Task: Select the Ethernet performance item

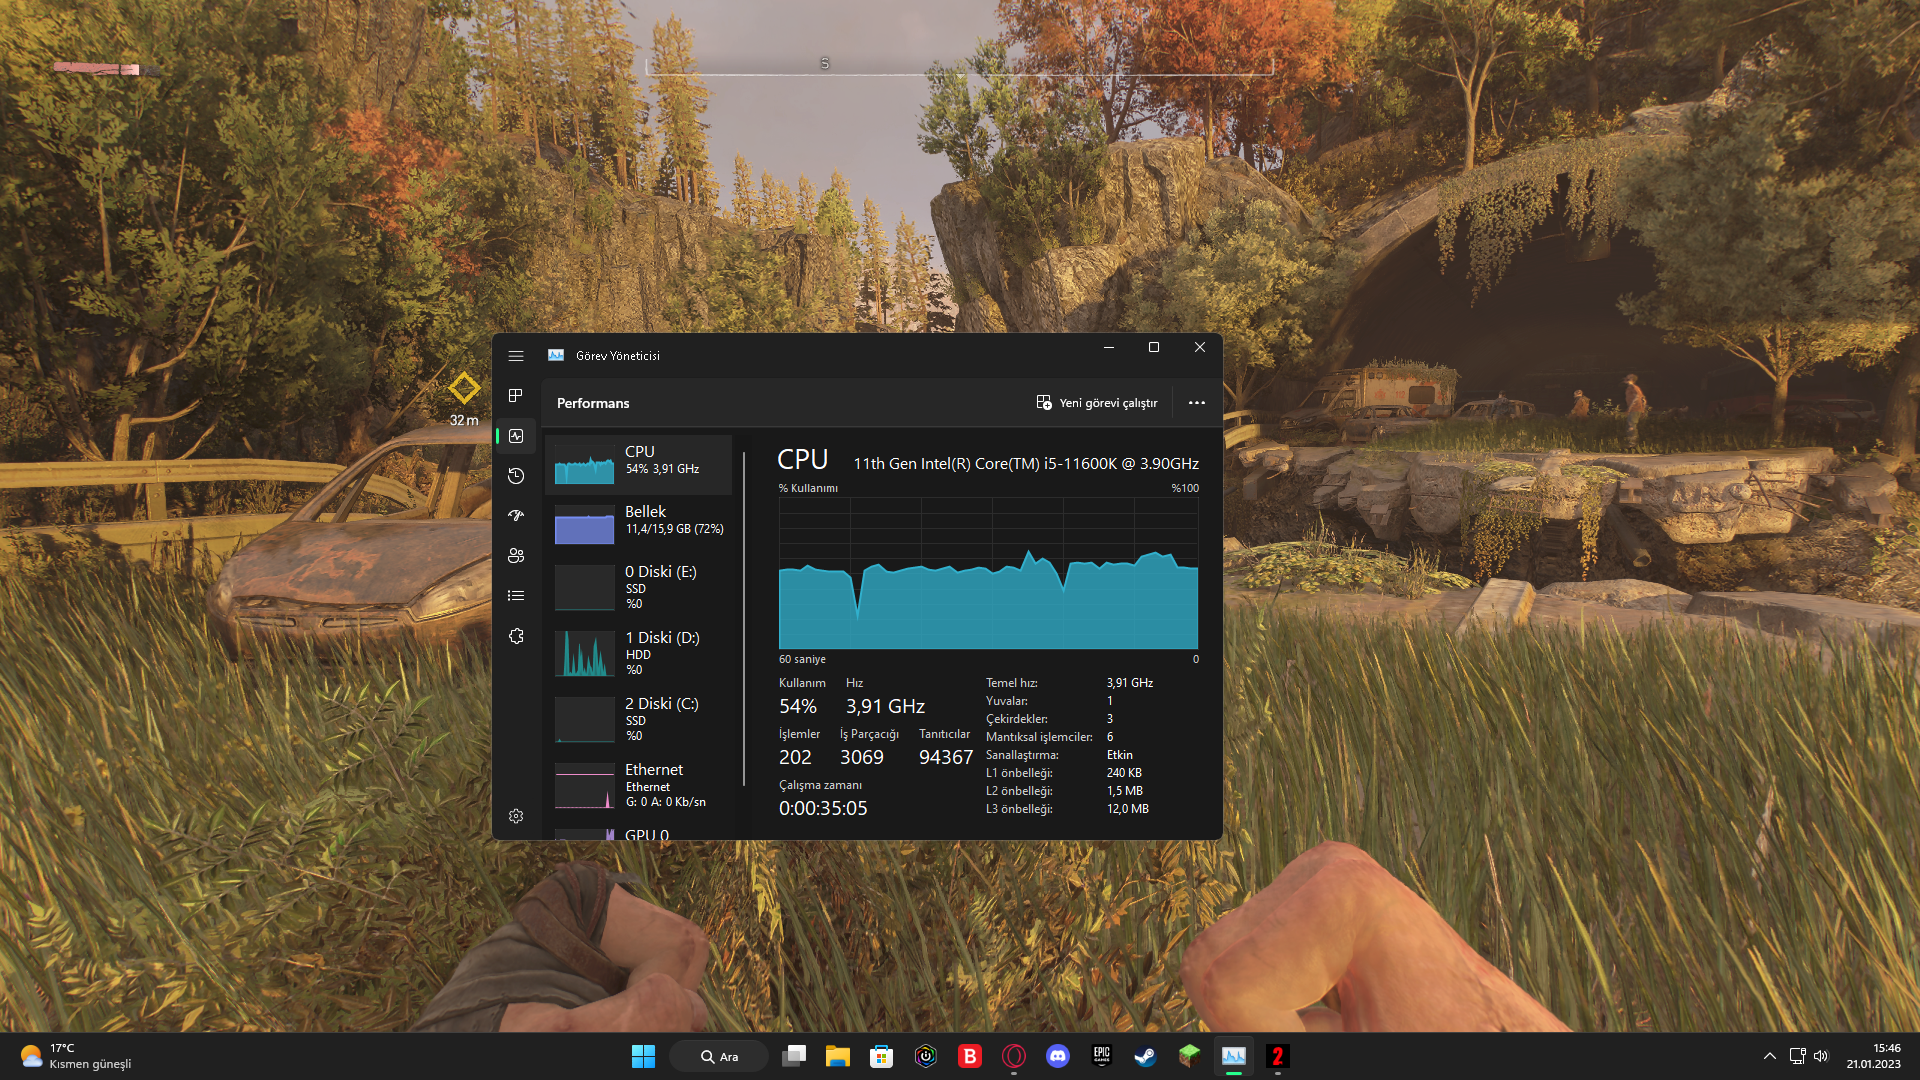Action: click(640, 785)
